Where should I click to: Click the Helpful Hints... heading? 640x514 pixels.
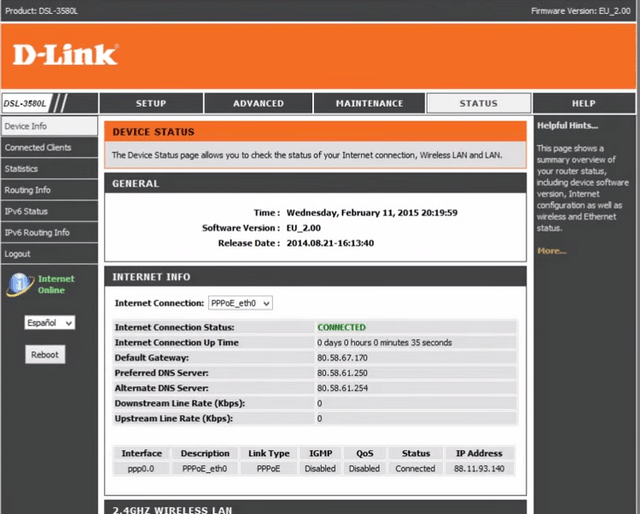[x=567, y=126]
